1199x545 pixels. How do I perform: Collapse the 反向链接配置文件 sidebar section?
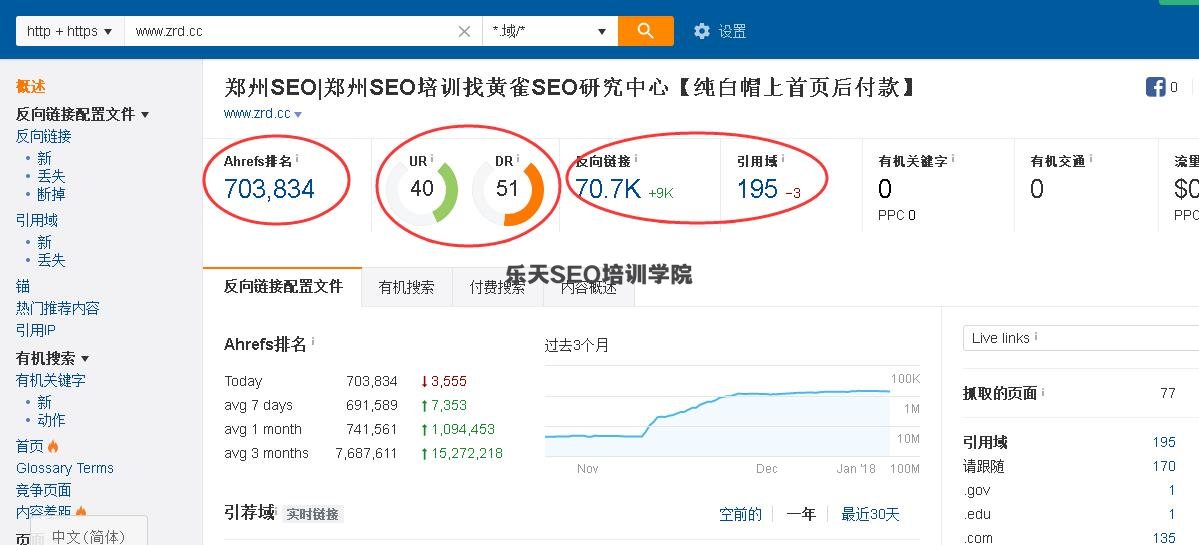click(x=145, y=115)
